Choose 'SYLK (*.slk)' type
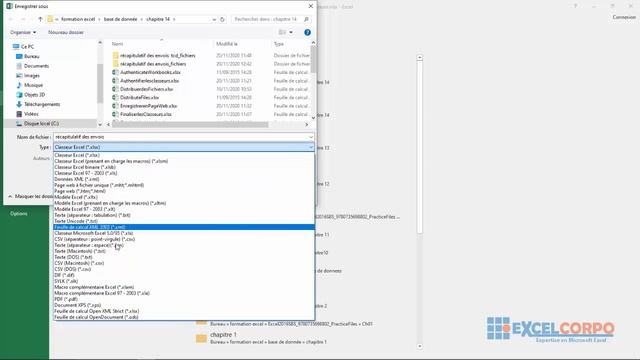Screen dimensions: 640x360 point(184,281)
